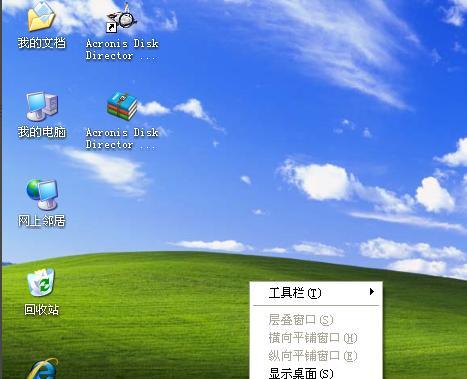Expand the 工具栏 submenu arrow
The width and height of the screenshot is (467, 379).
point(372,292)
